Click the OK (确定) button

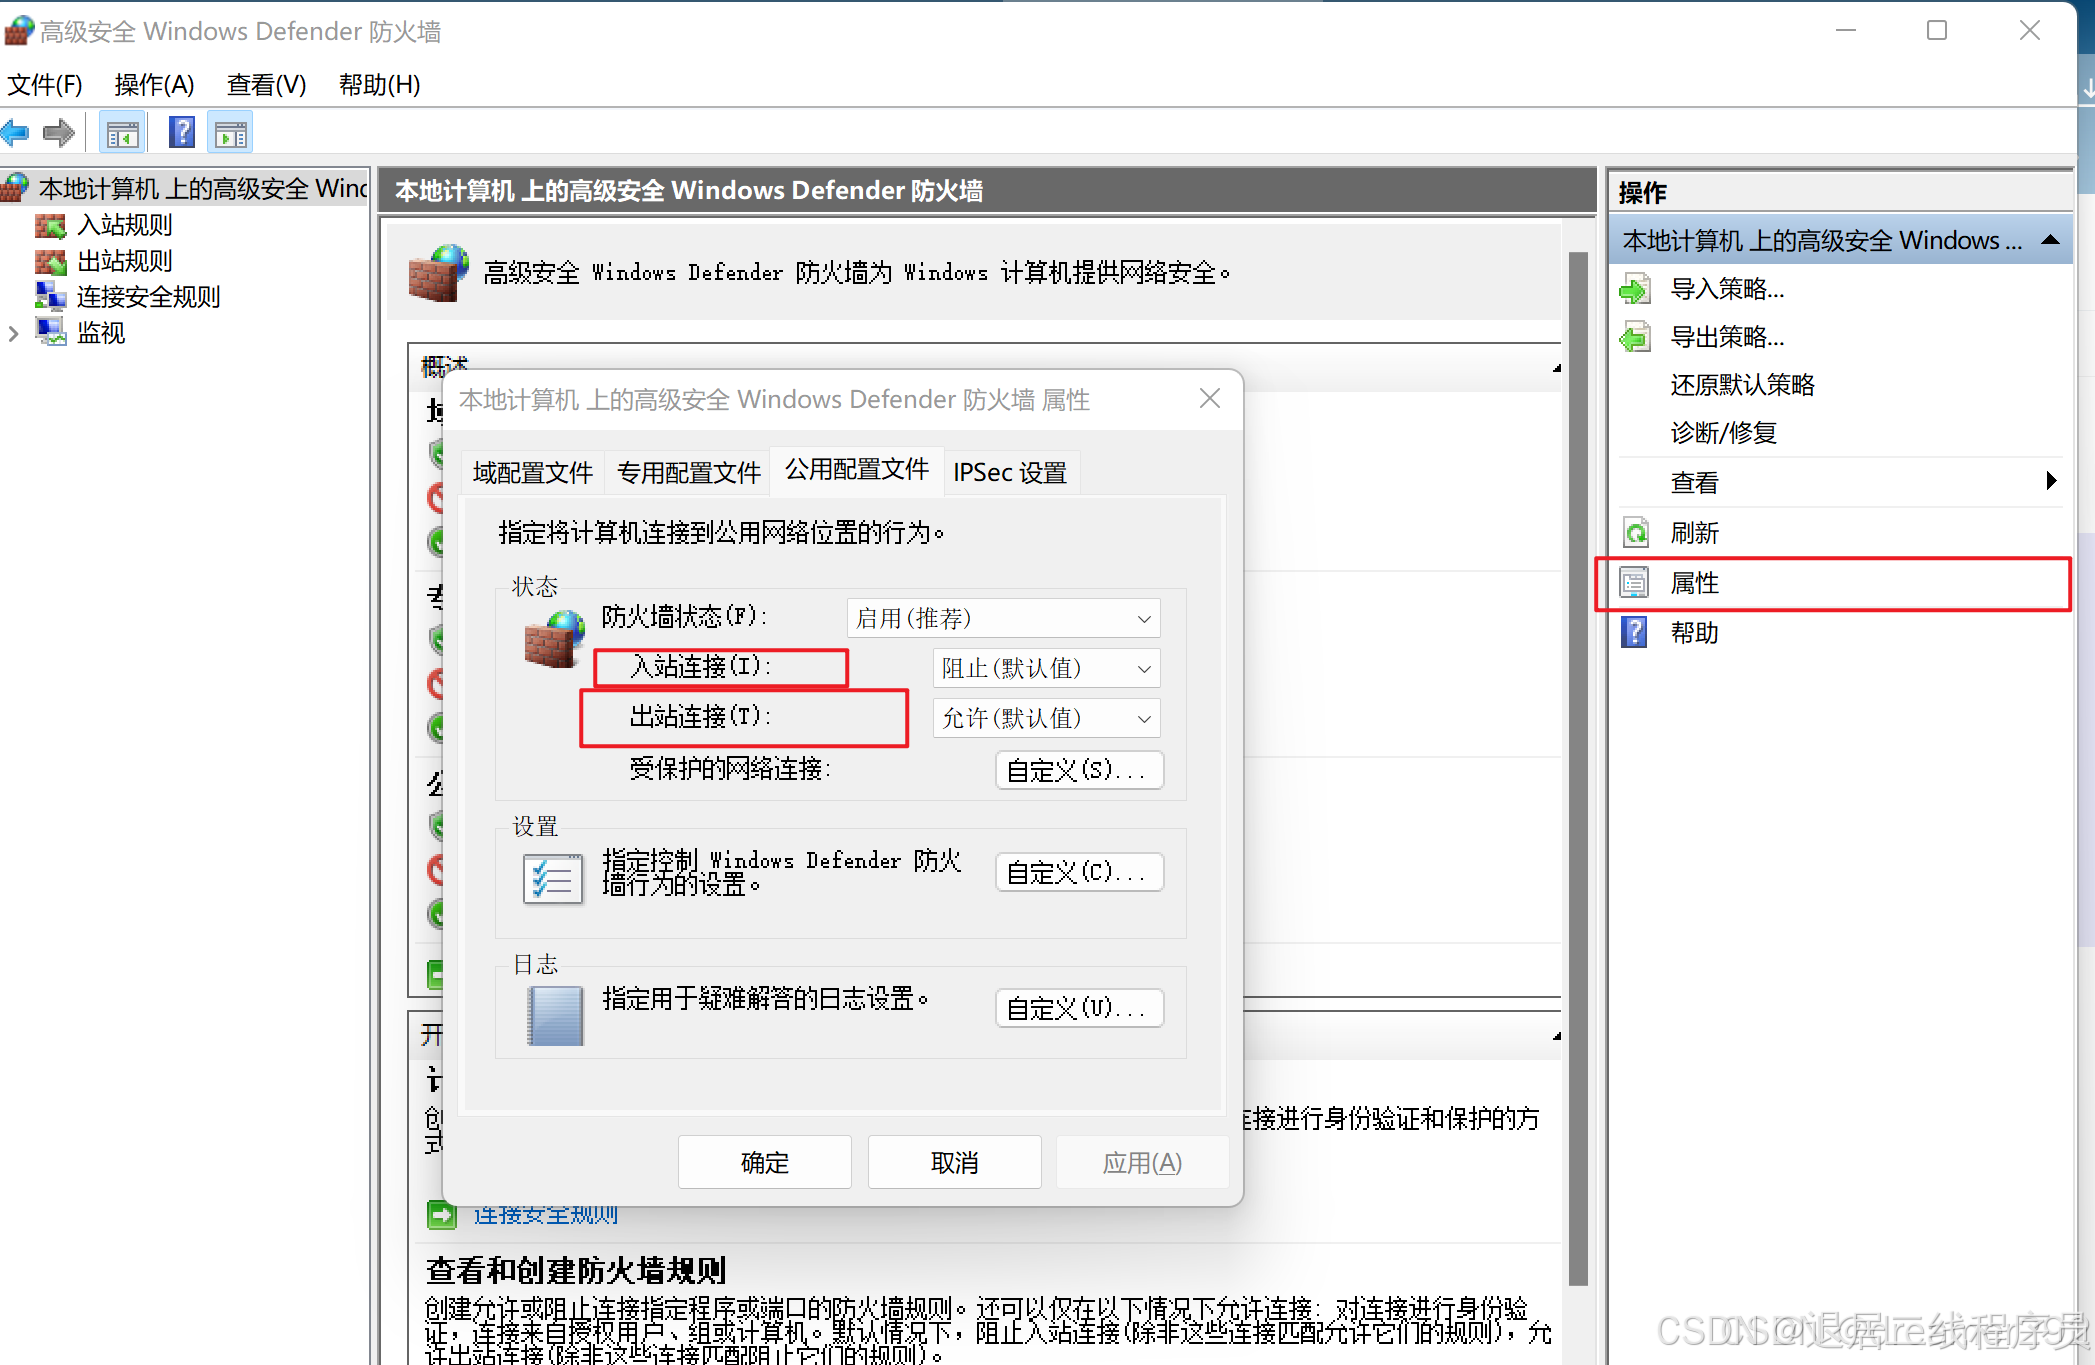(x=765, y=1162)
